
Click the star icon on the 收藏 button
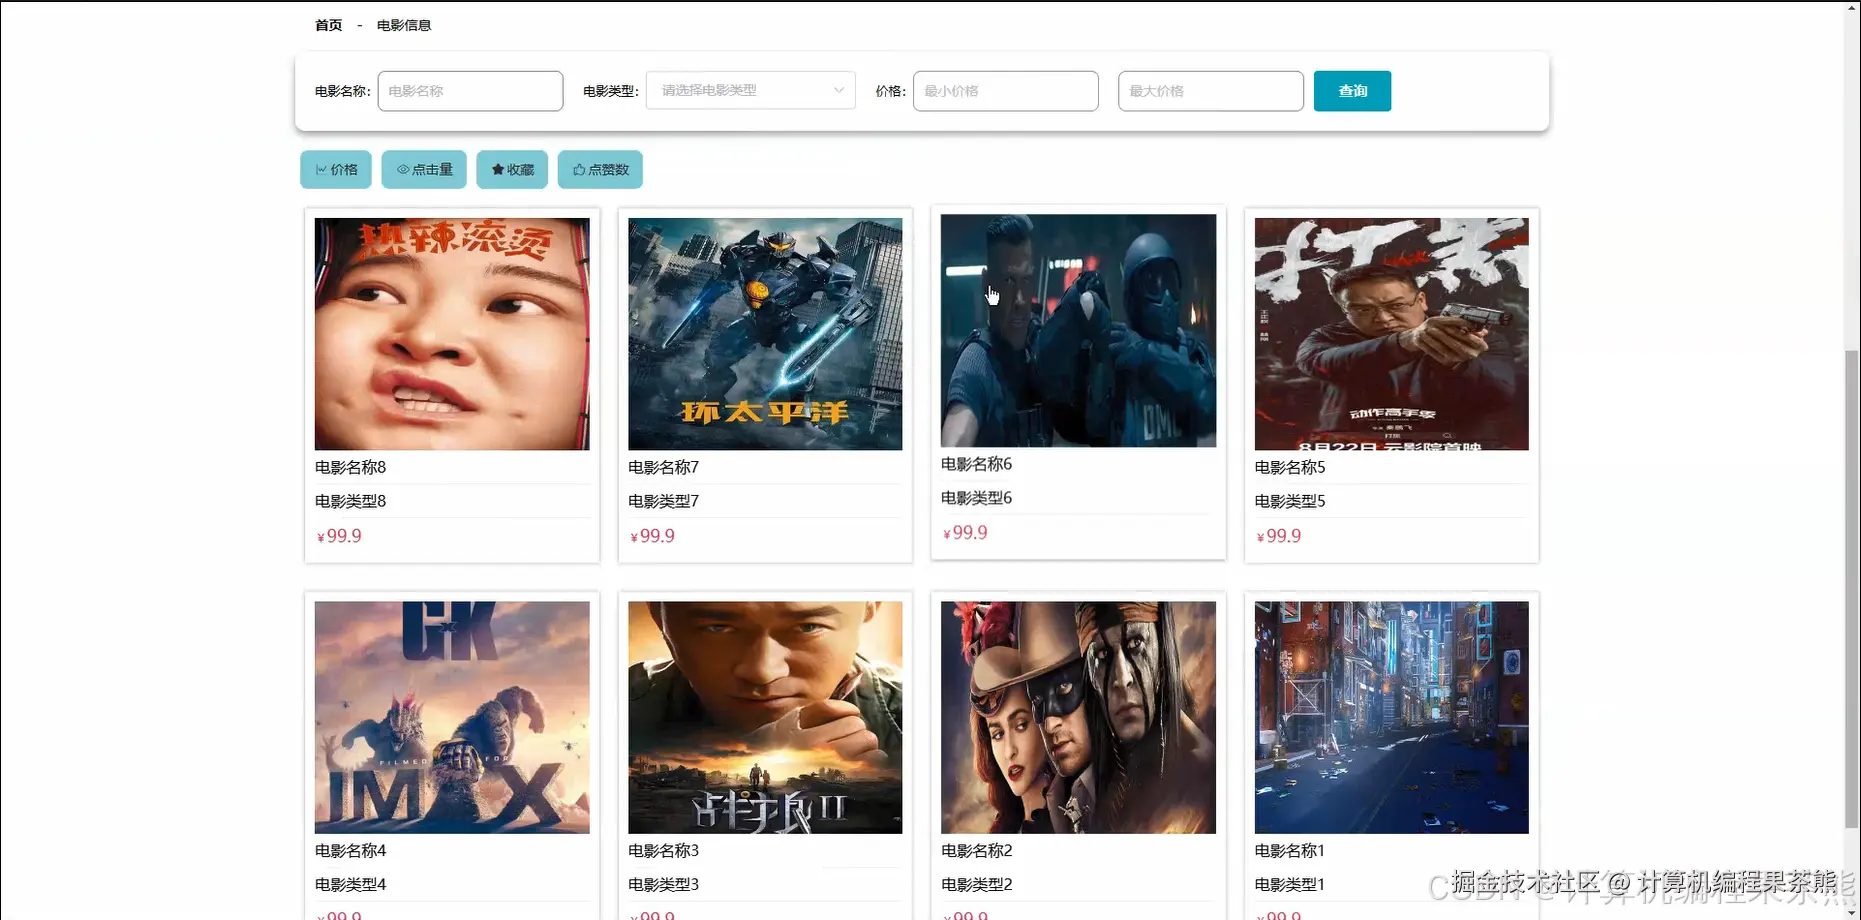tap(497, 169)
